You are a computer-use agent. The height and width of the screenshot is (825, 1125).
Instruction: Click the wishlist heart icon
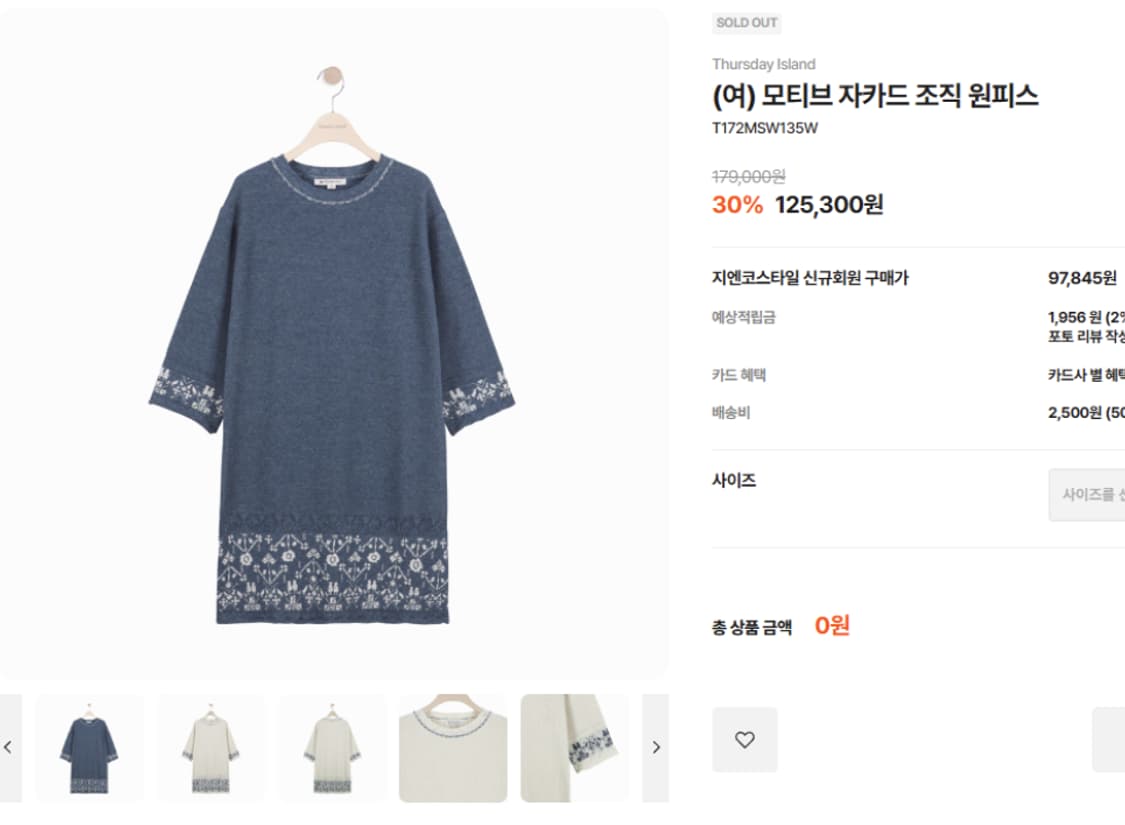[x=745, y=740]
